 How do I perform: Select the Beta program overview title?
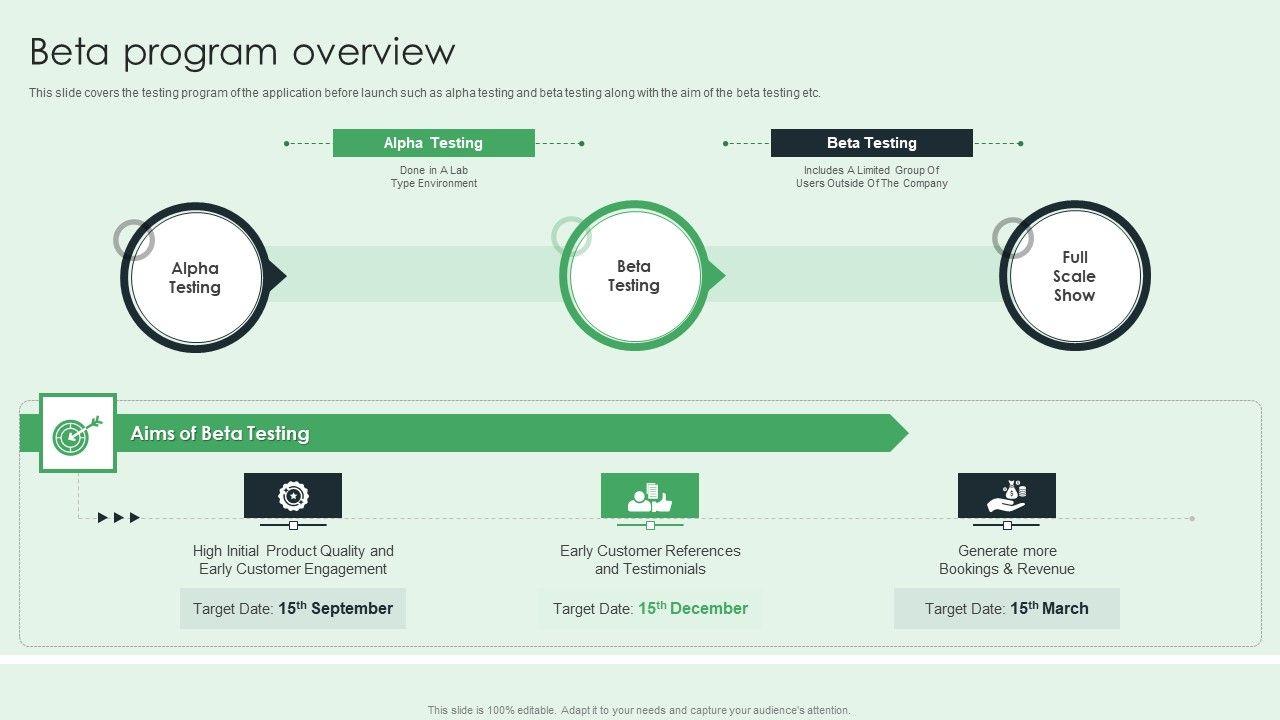243,51
